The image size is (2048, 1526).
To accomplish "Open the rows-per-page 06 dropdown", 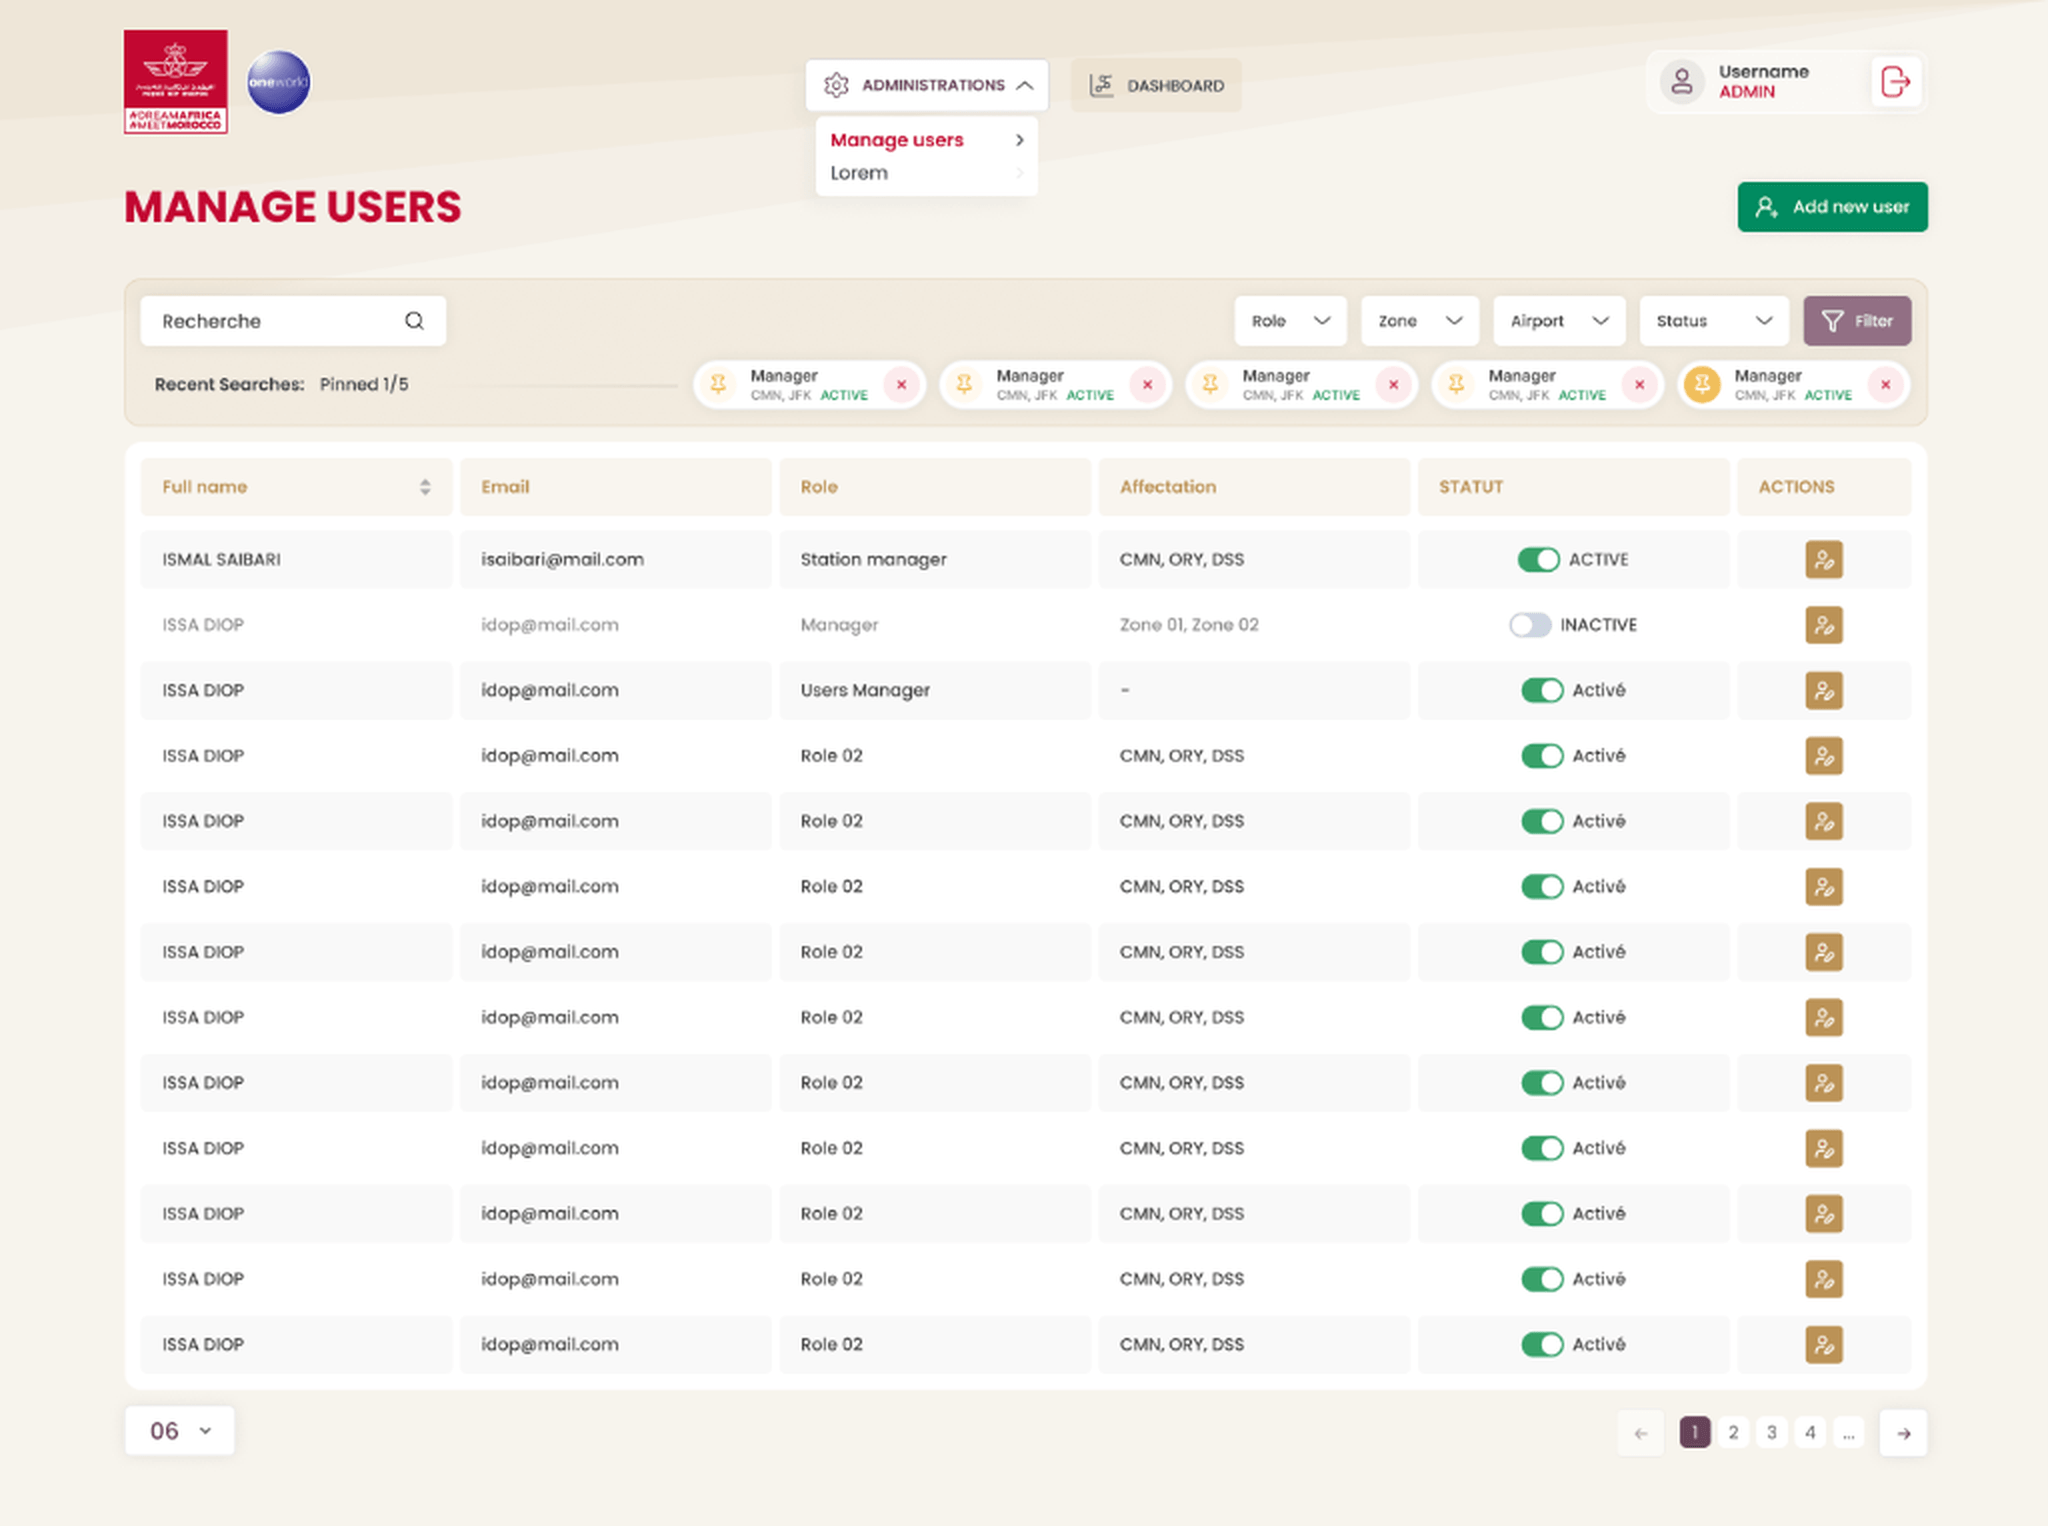I will [x=180, y=1431].
